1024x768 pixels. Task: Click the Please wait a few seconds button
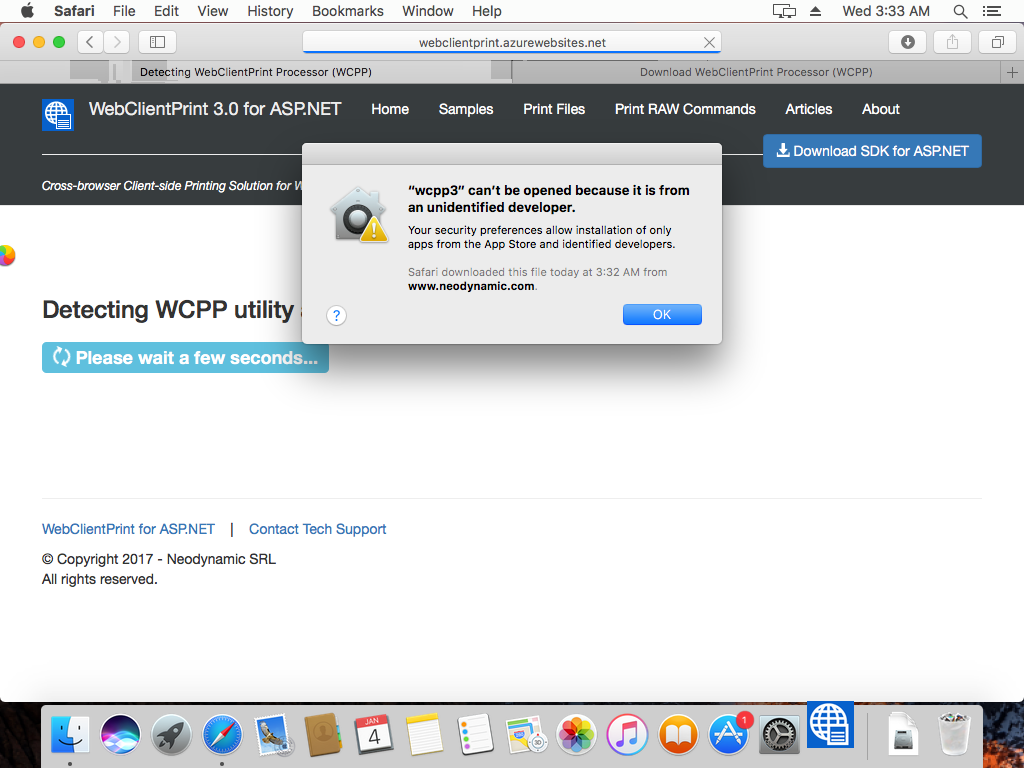click(x=185, y=358)
